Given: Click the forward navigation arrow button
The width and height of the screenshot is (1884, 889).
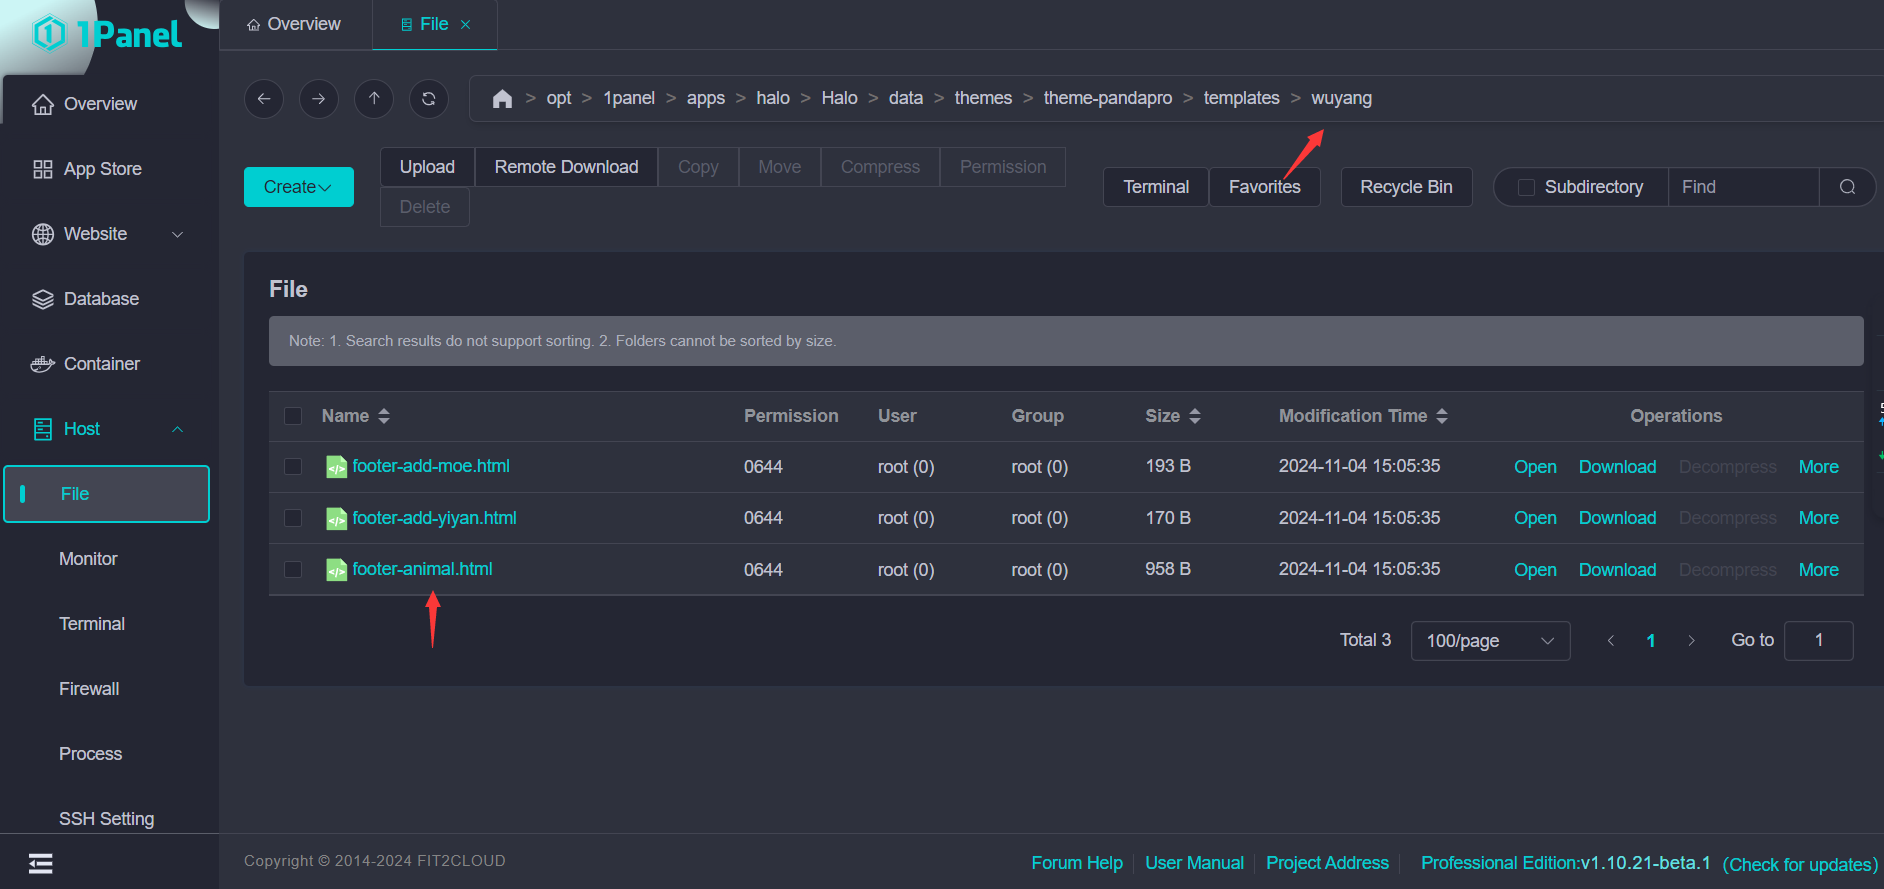Looking at the screenshot, I should pyautogui.click(x=319, y=98).
